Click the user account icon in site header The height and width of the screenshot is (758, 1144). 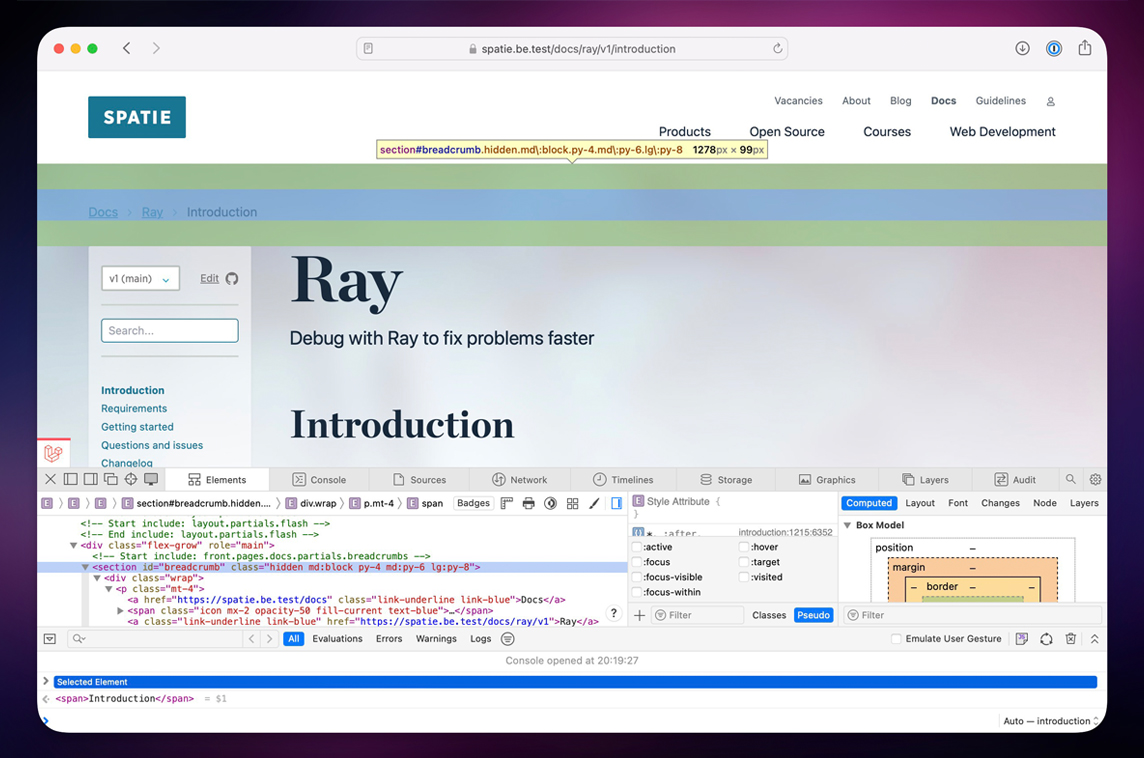(1051, 101)
